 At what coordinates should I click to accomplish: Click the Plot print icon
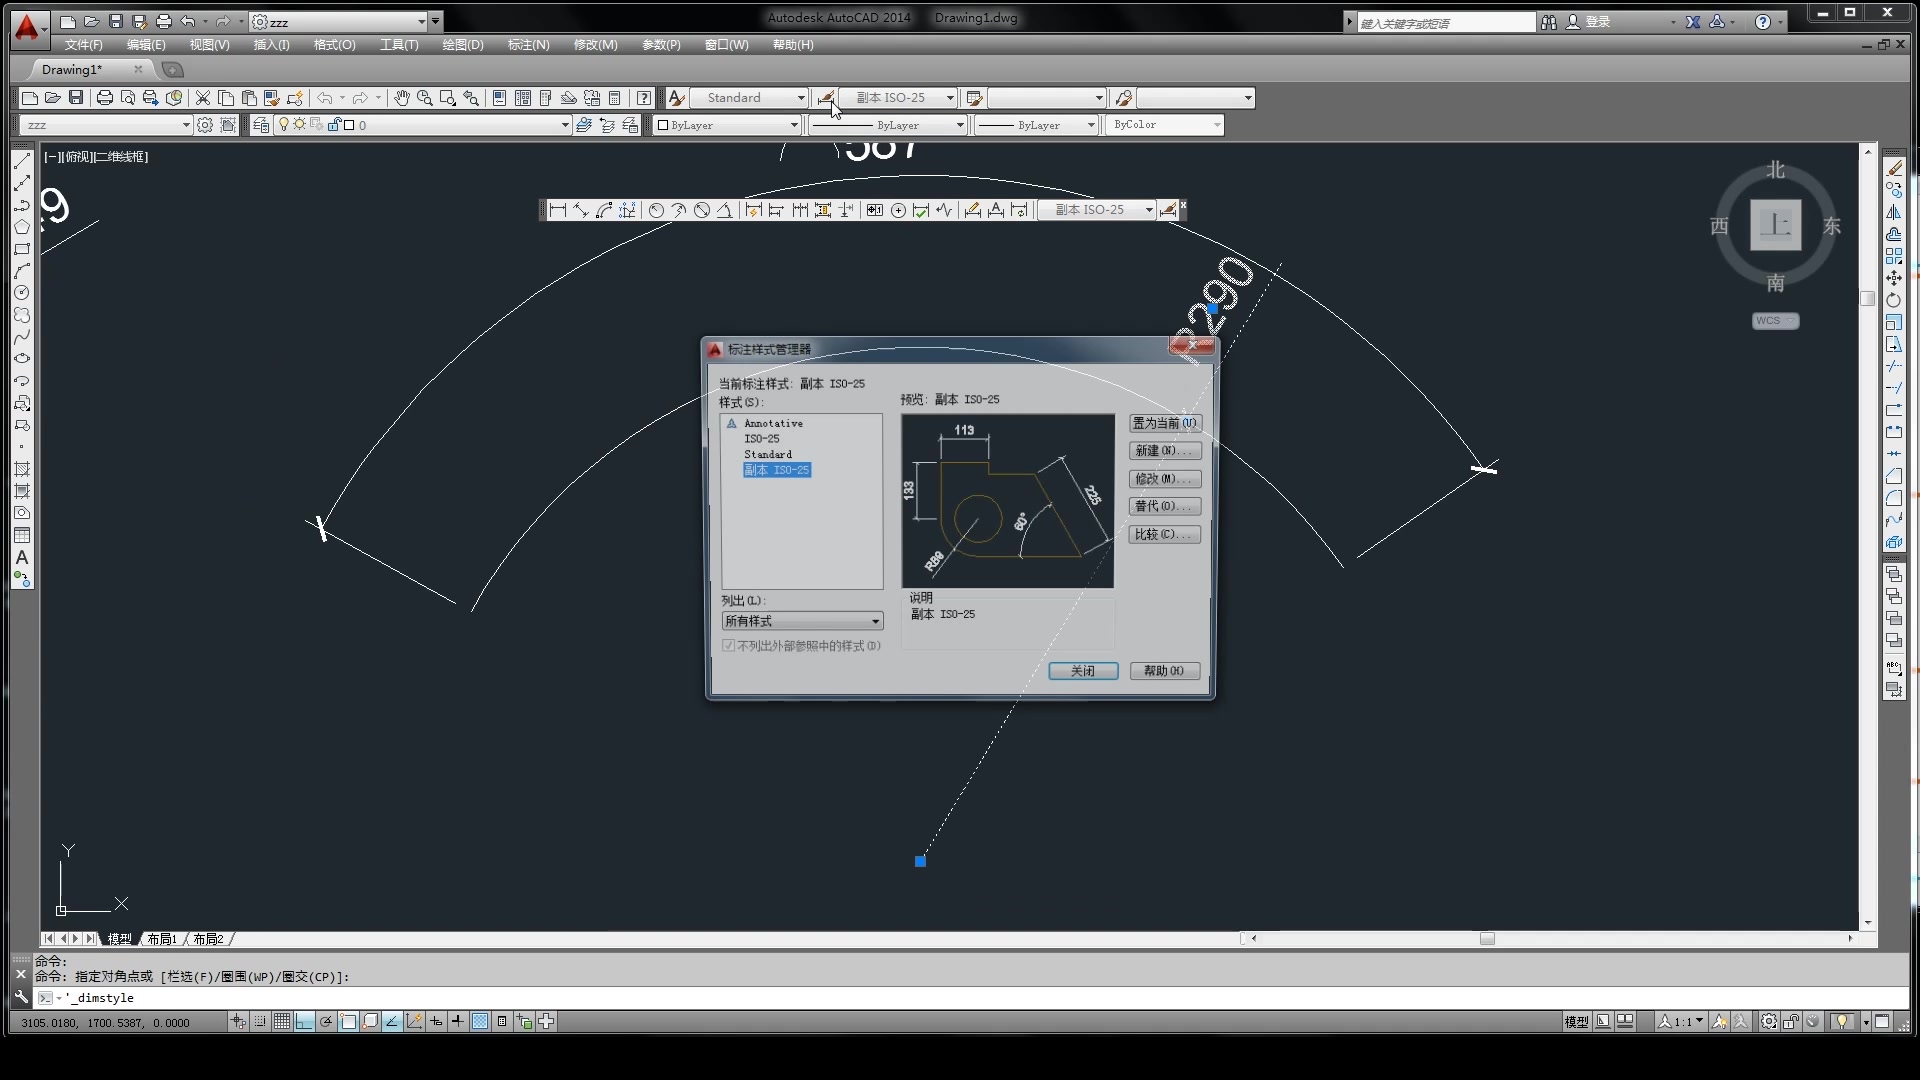pos(104,98)
